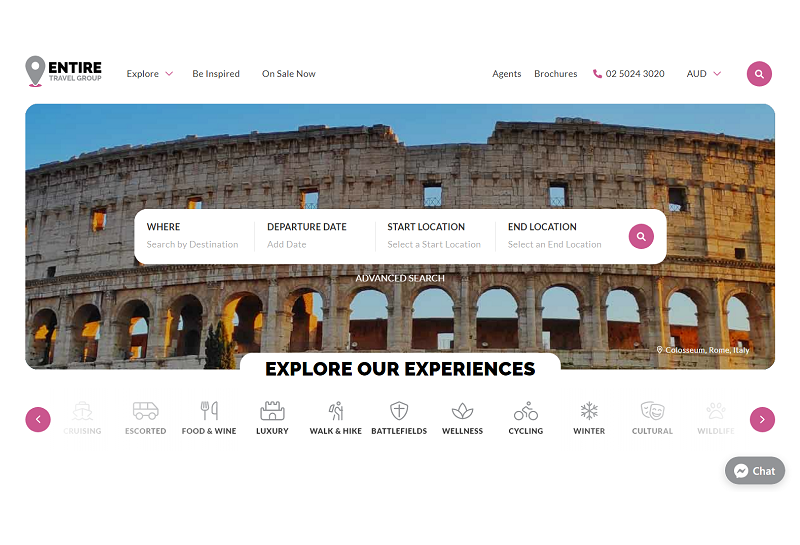Screen dimensions: 800x545
Task: Open the Start Location selector
Action: (434, 236)
